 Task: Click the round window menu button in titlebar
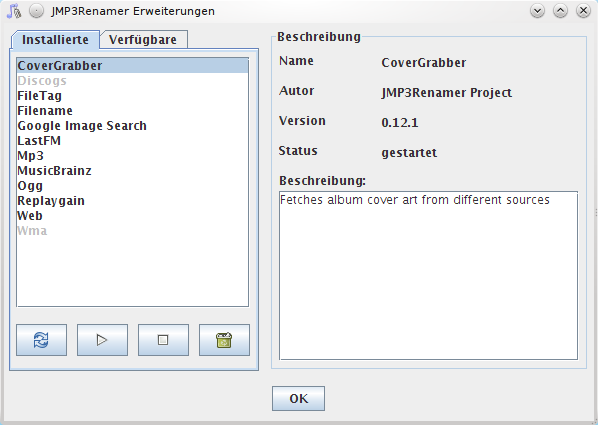pos(37,11)
